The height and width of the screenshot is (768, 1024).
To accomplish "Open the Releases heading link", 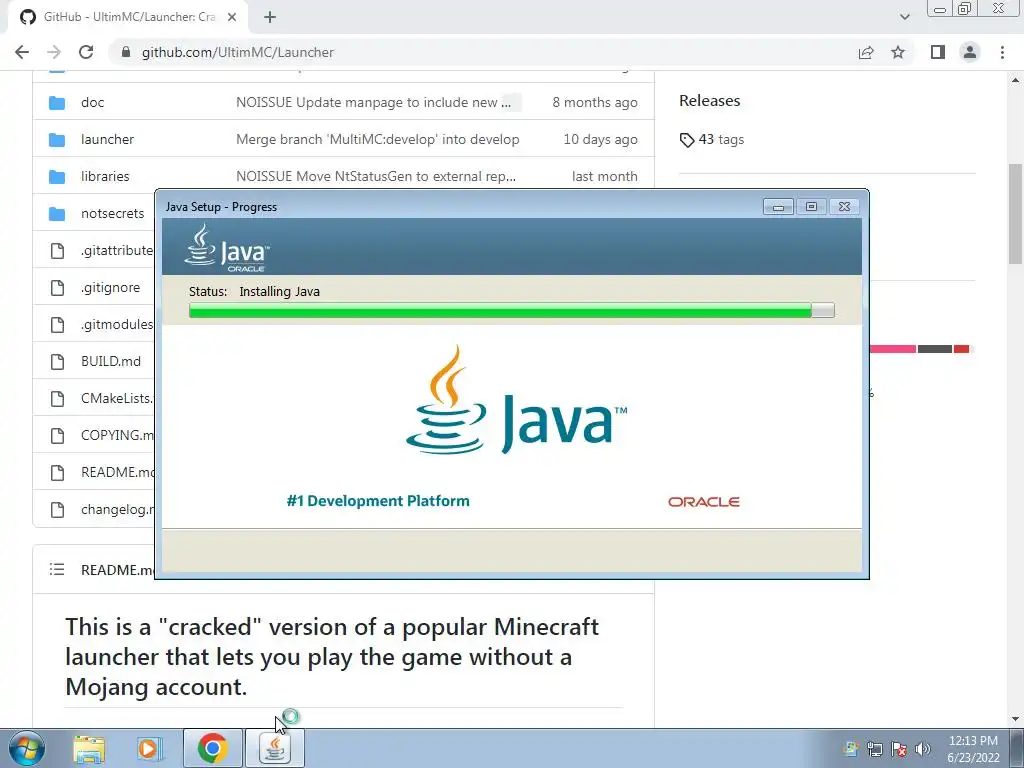I will 709,101.
